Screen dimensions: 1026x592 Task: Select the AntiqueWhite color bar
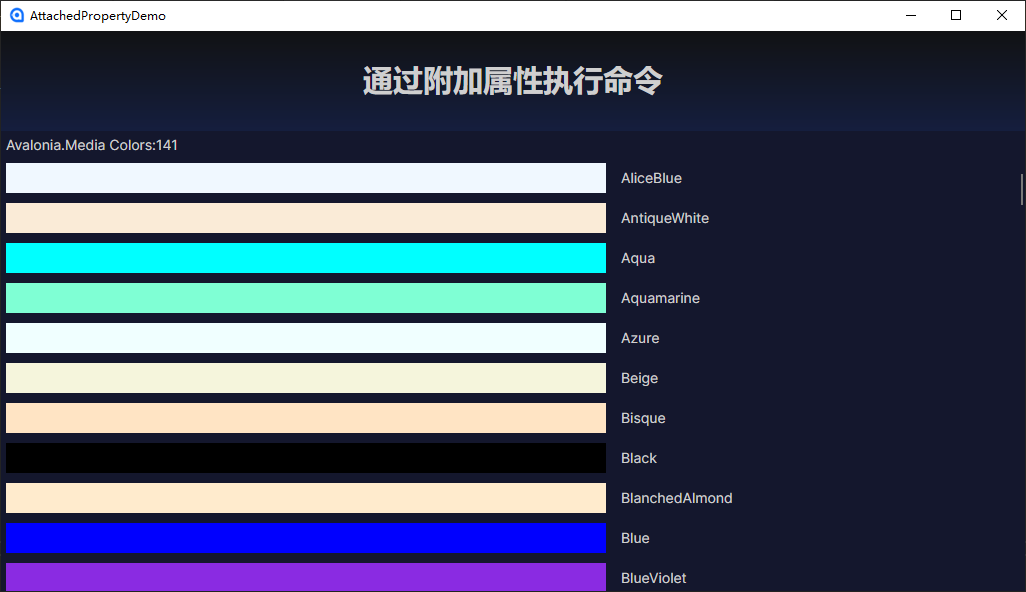pos(305,217)
